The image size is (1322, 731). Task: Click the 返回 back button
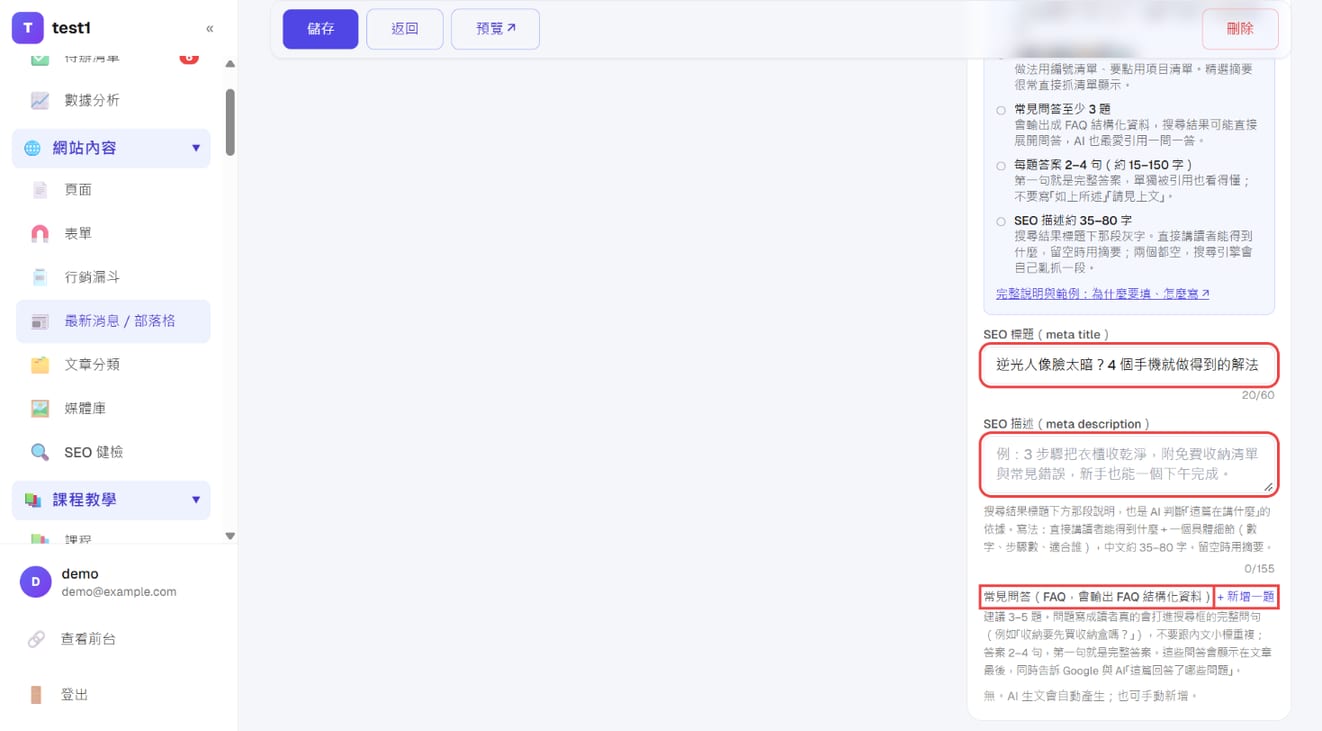[x=405, y=29]
